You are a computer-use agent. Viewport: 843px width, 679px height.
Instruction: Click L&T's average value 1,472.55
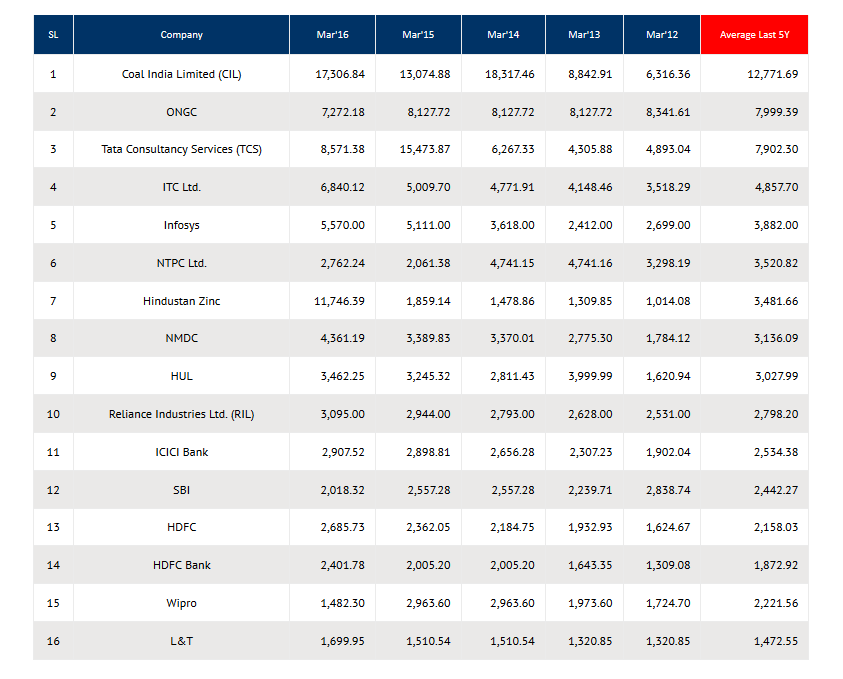(776, 641)
